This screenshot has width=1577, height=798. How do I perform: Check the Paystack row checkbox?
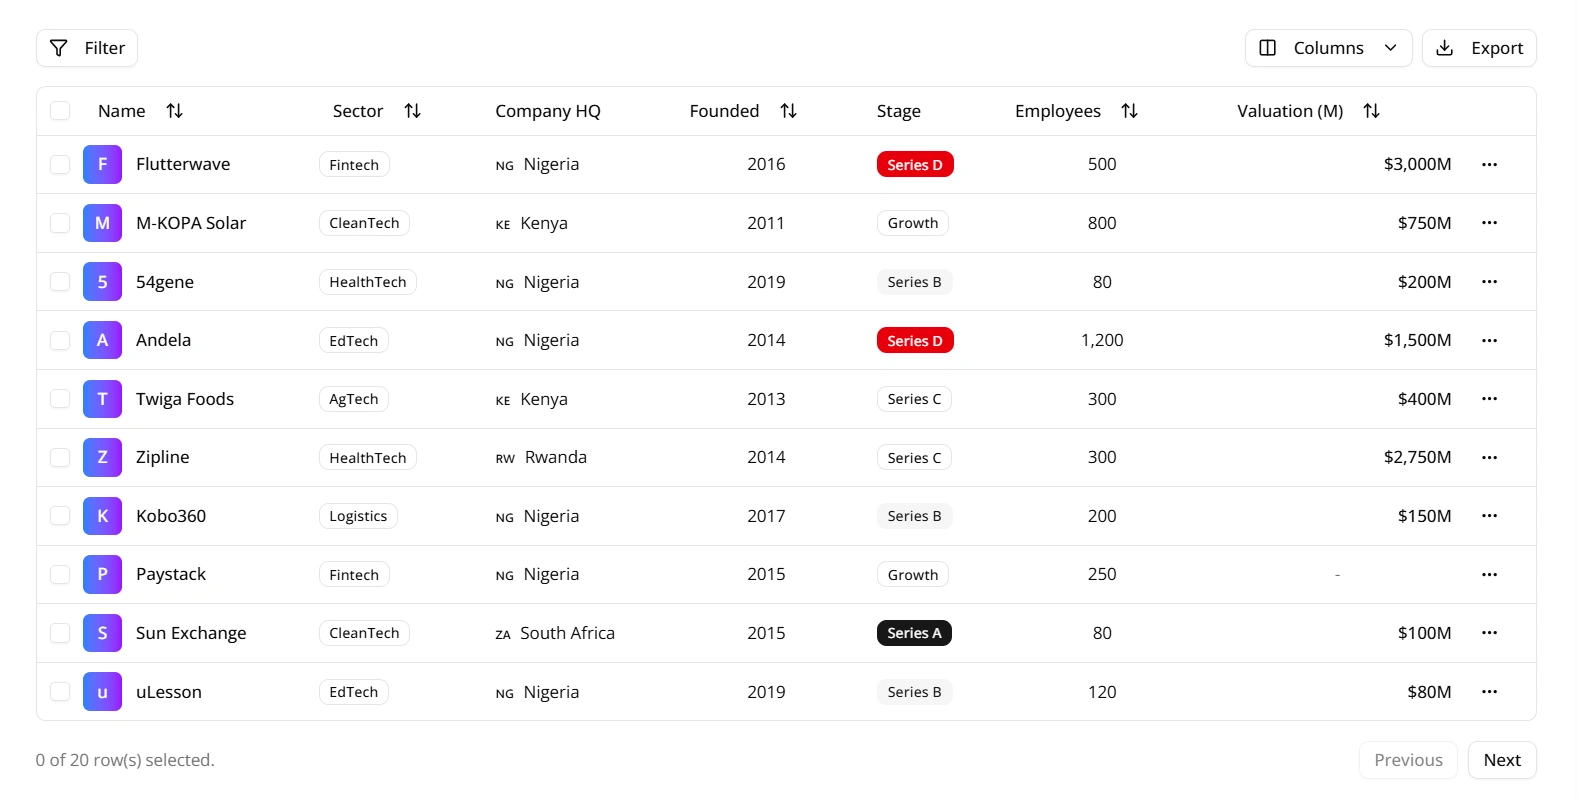click(x=60, y=575)
